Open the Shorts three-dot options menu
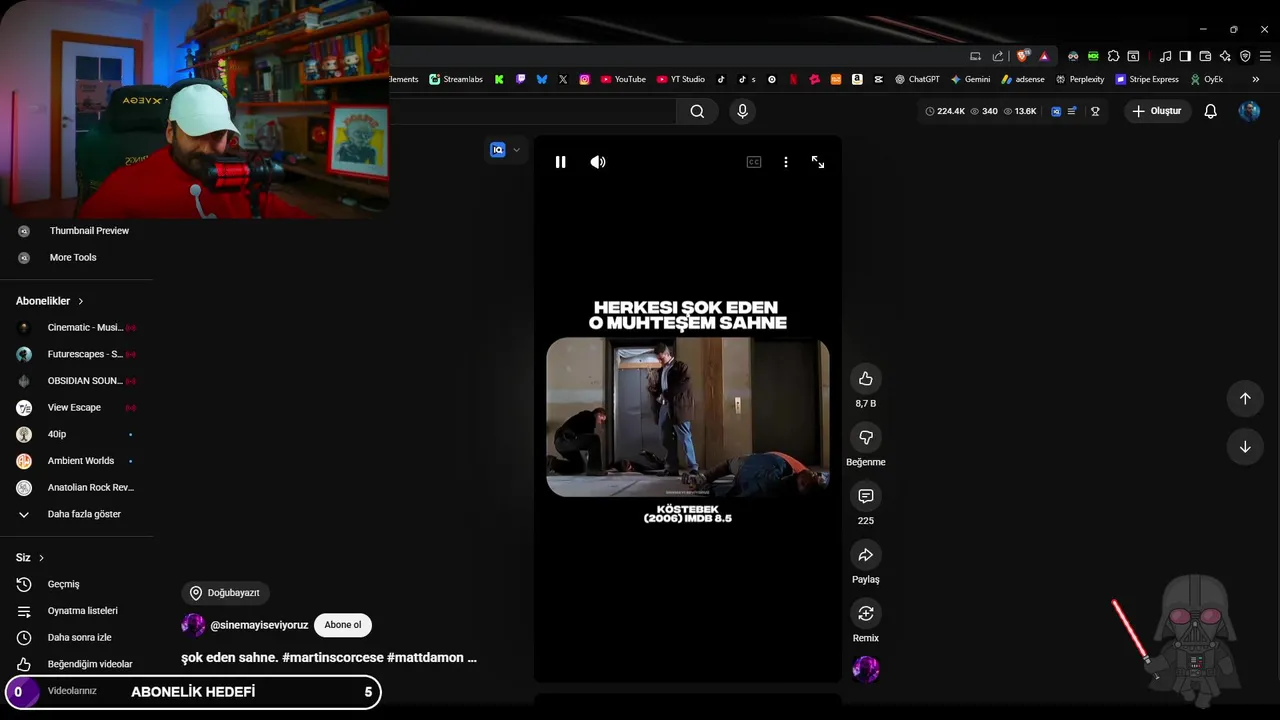The height and width of the screenshot is (720, 1280). 786,162
